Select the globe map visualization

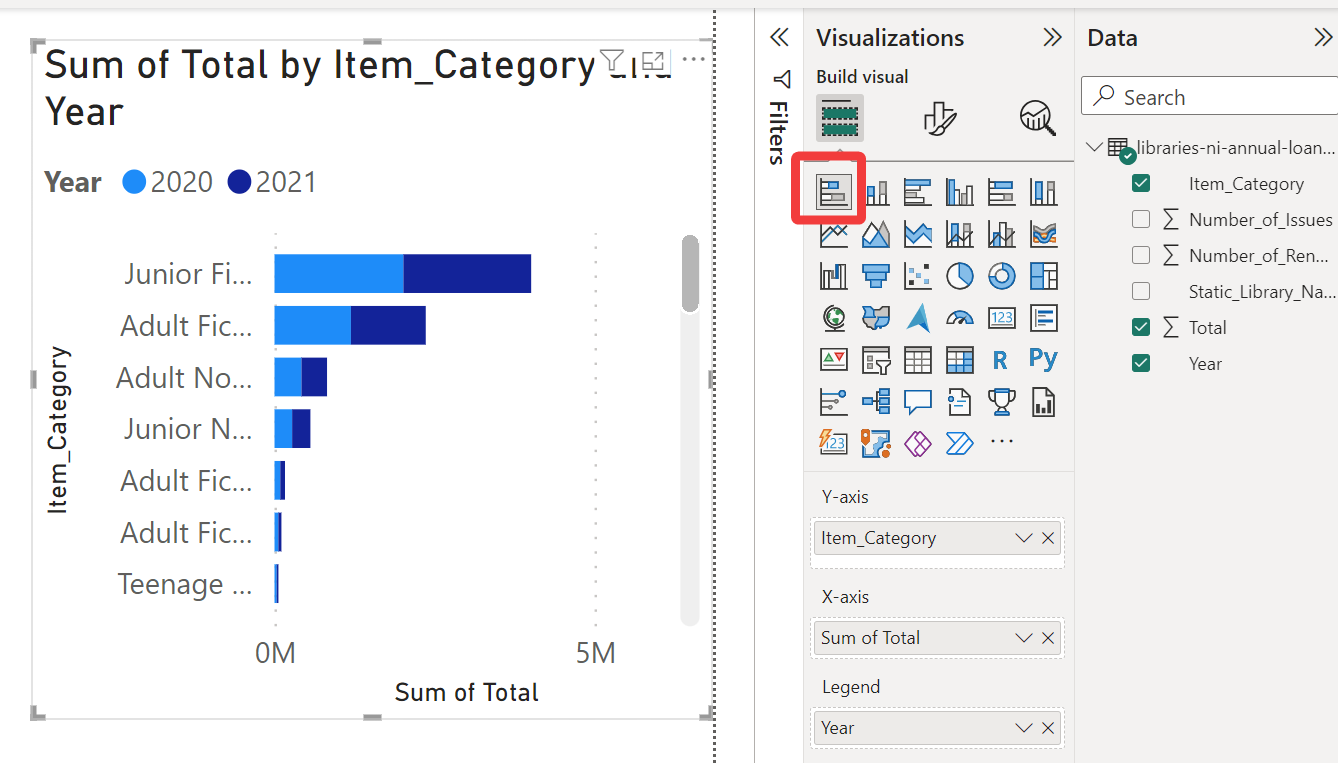[x=834, y=318]
